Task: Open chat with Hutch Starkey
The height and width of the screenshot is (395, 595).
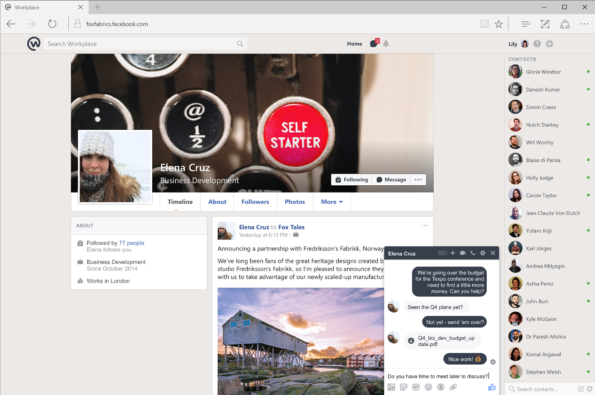Action: [x=549, y=125]
